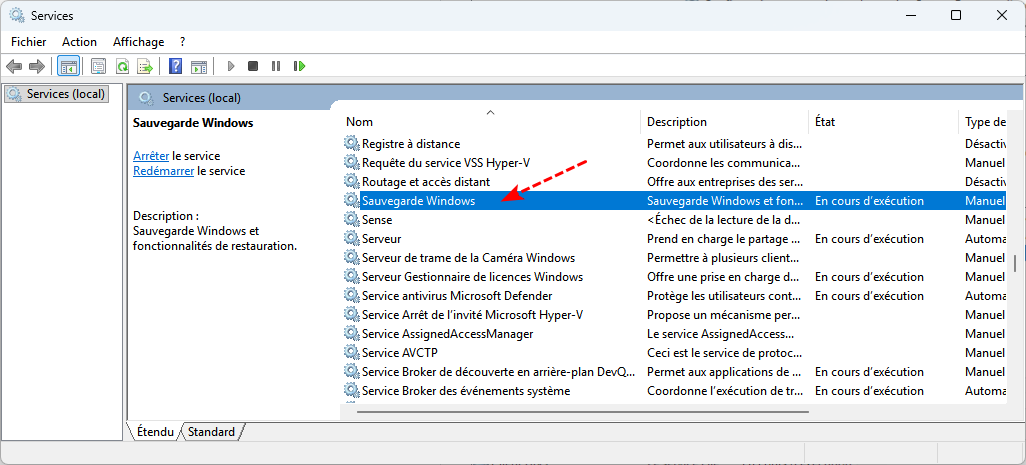This screenshot has height=465, width=1026.
Task: Select the Sense service name
Action: [377, 220]
